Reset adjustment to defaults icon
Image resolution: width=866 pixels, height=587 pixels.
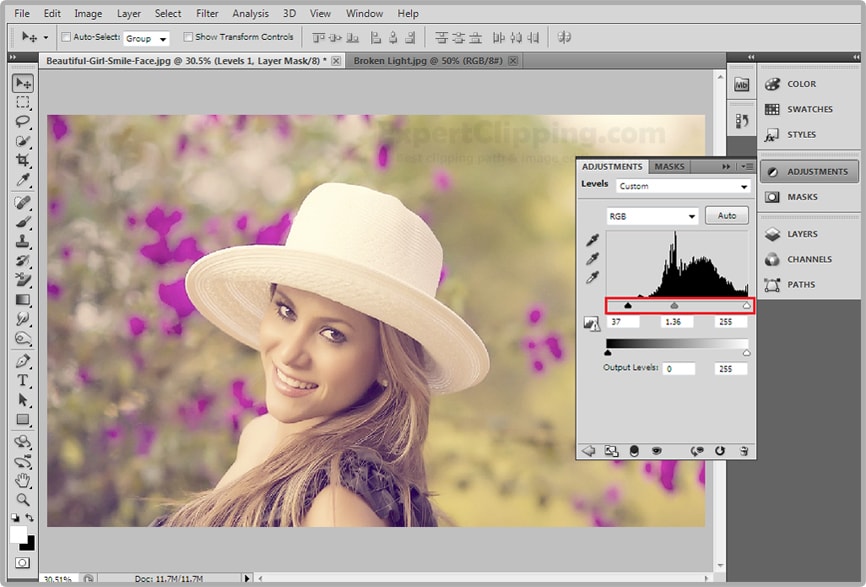(719, 451)
